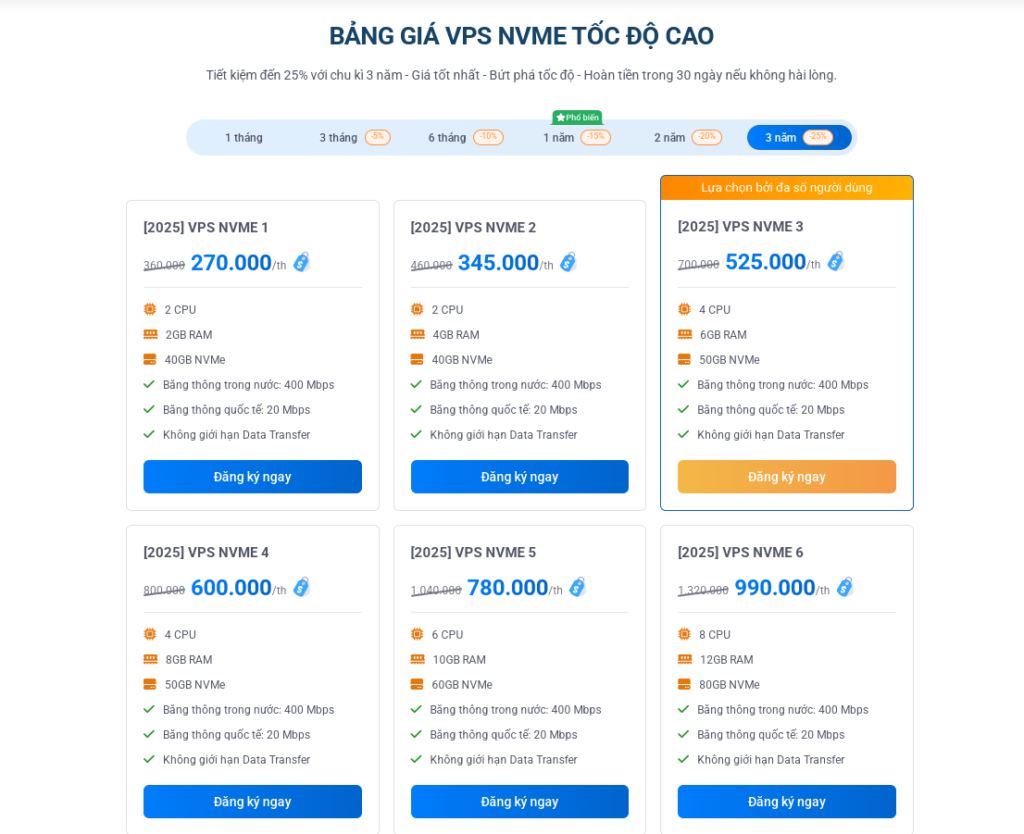Select the 2 năm billing cycle
The image size is (1024, 834).
pyautogui.click(x=668, y=137)
